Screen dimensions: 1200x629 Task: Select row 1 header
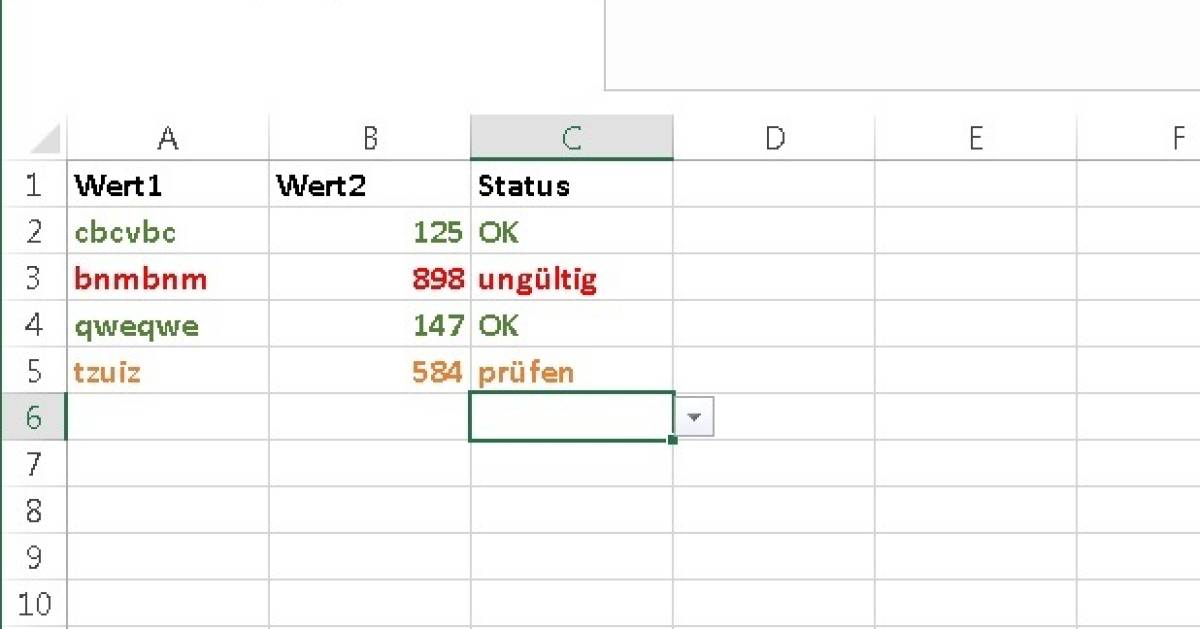(x=33, y=185)
